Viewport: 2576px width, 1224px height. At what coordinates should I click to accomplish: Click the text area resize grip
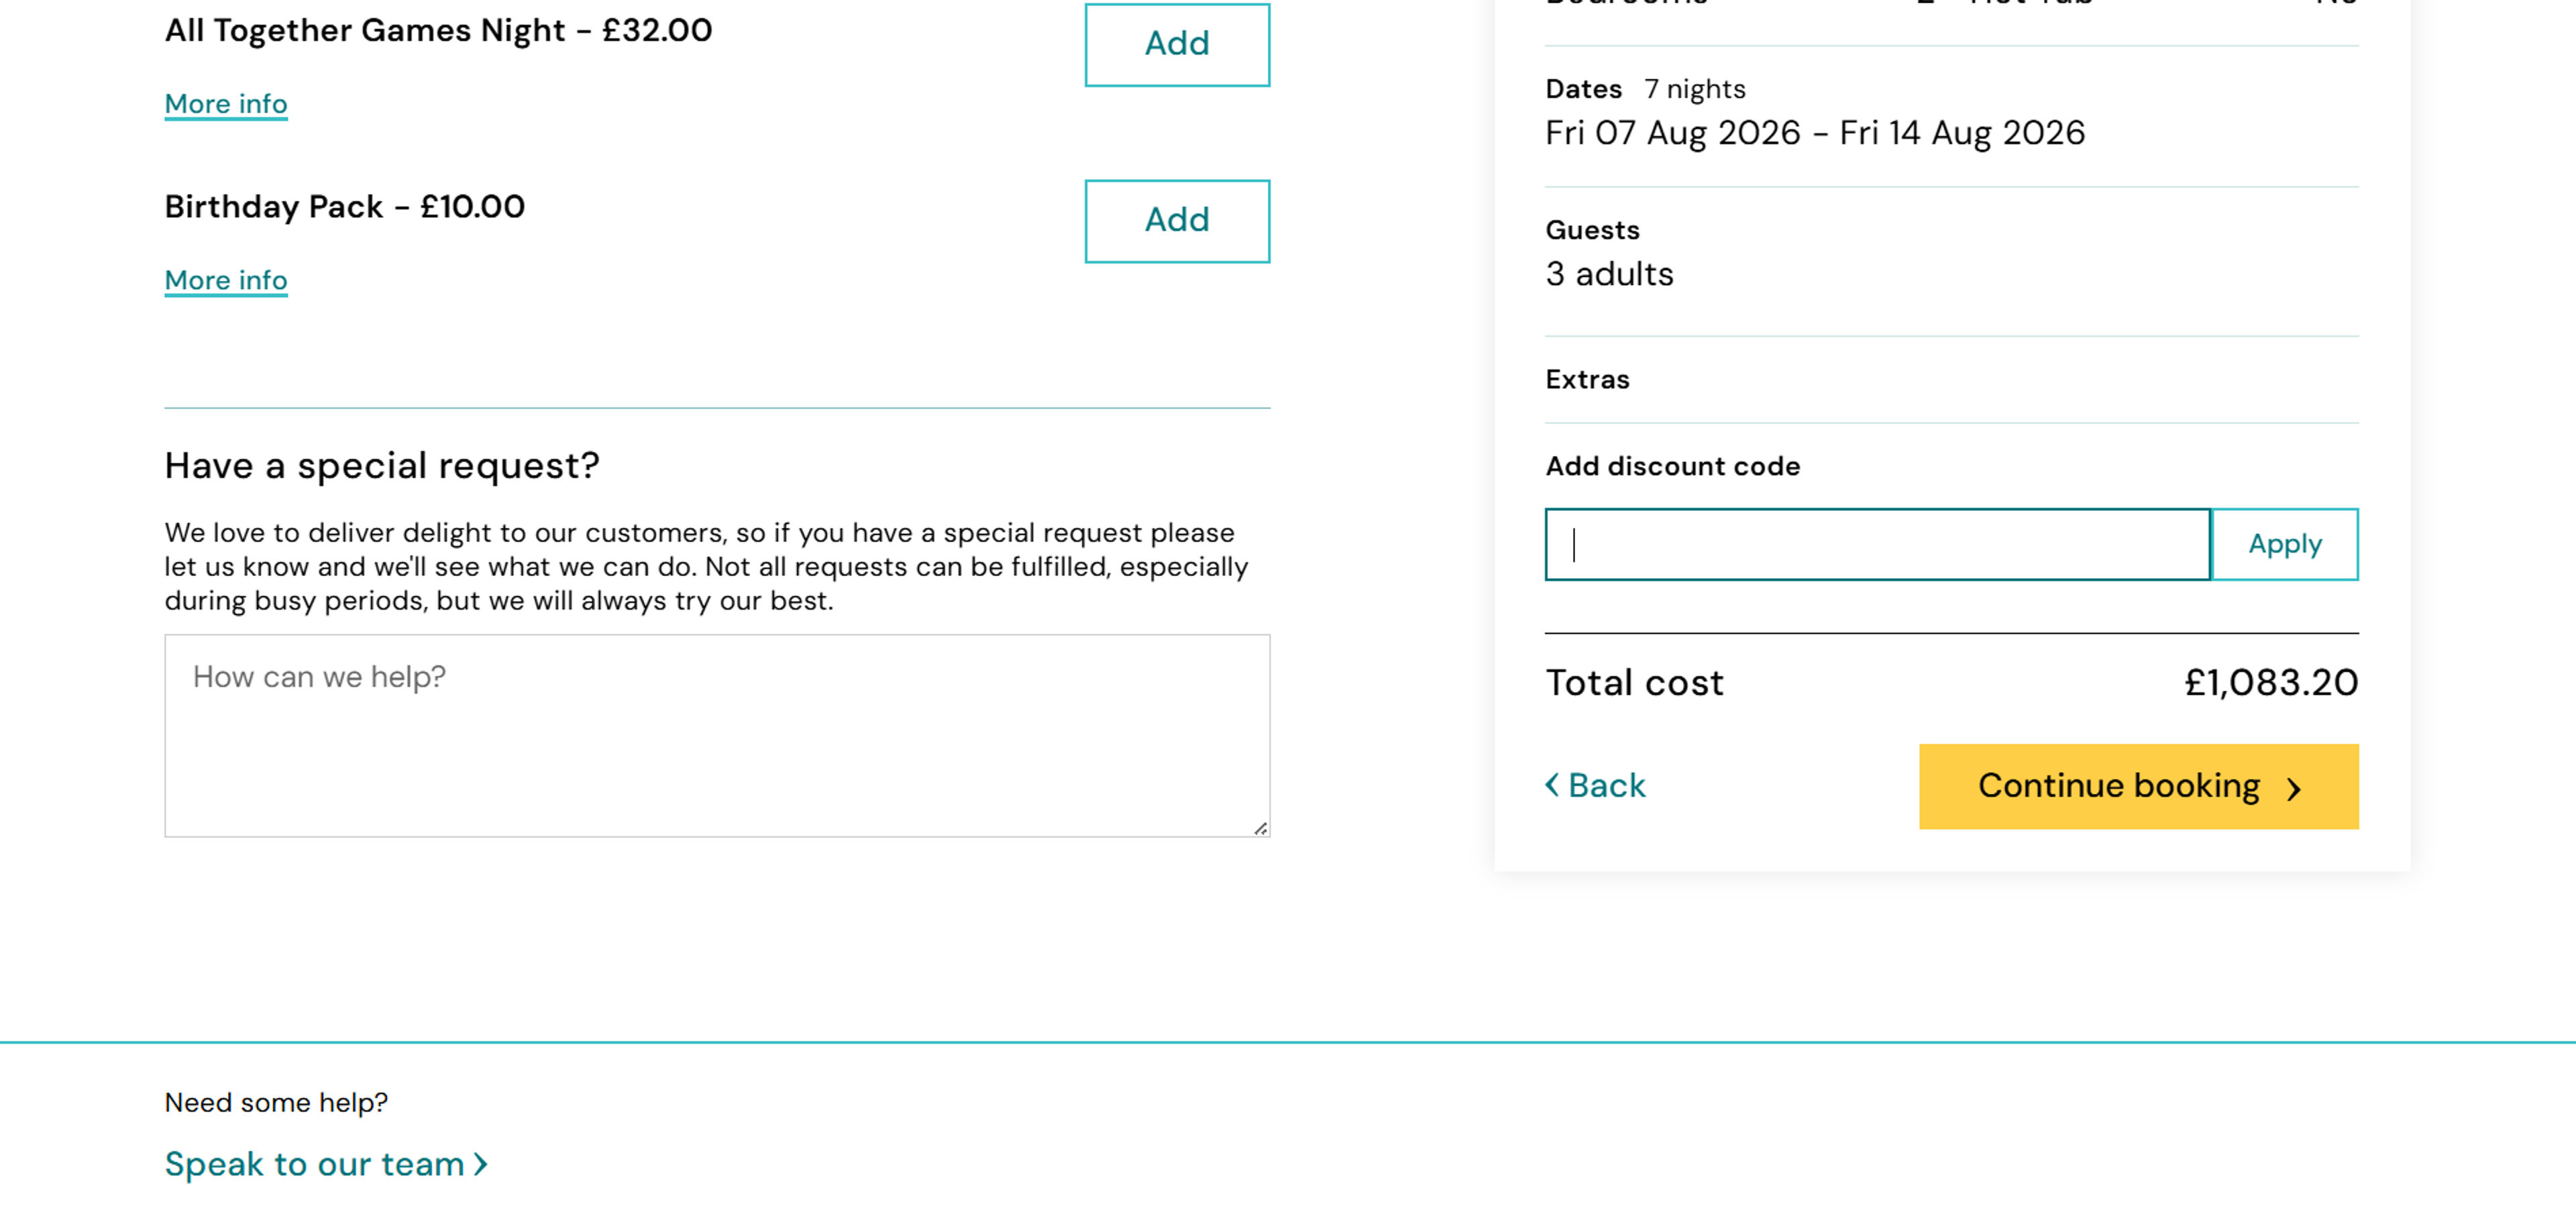1260,828
